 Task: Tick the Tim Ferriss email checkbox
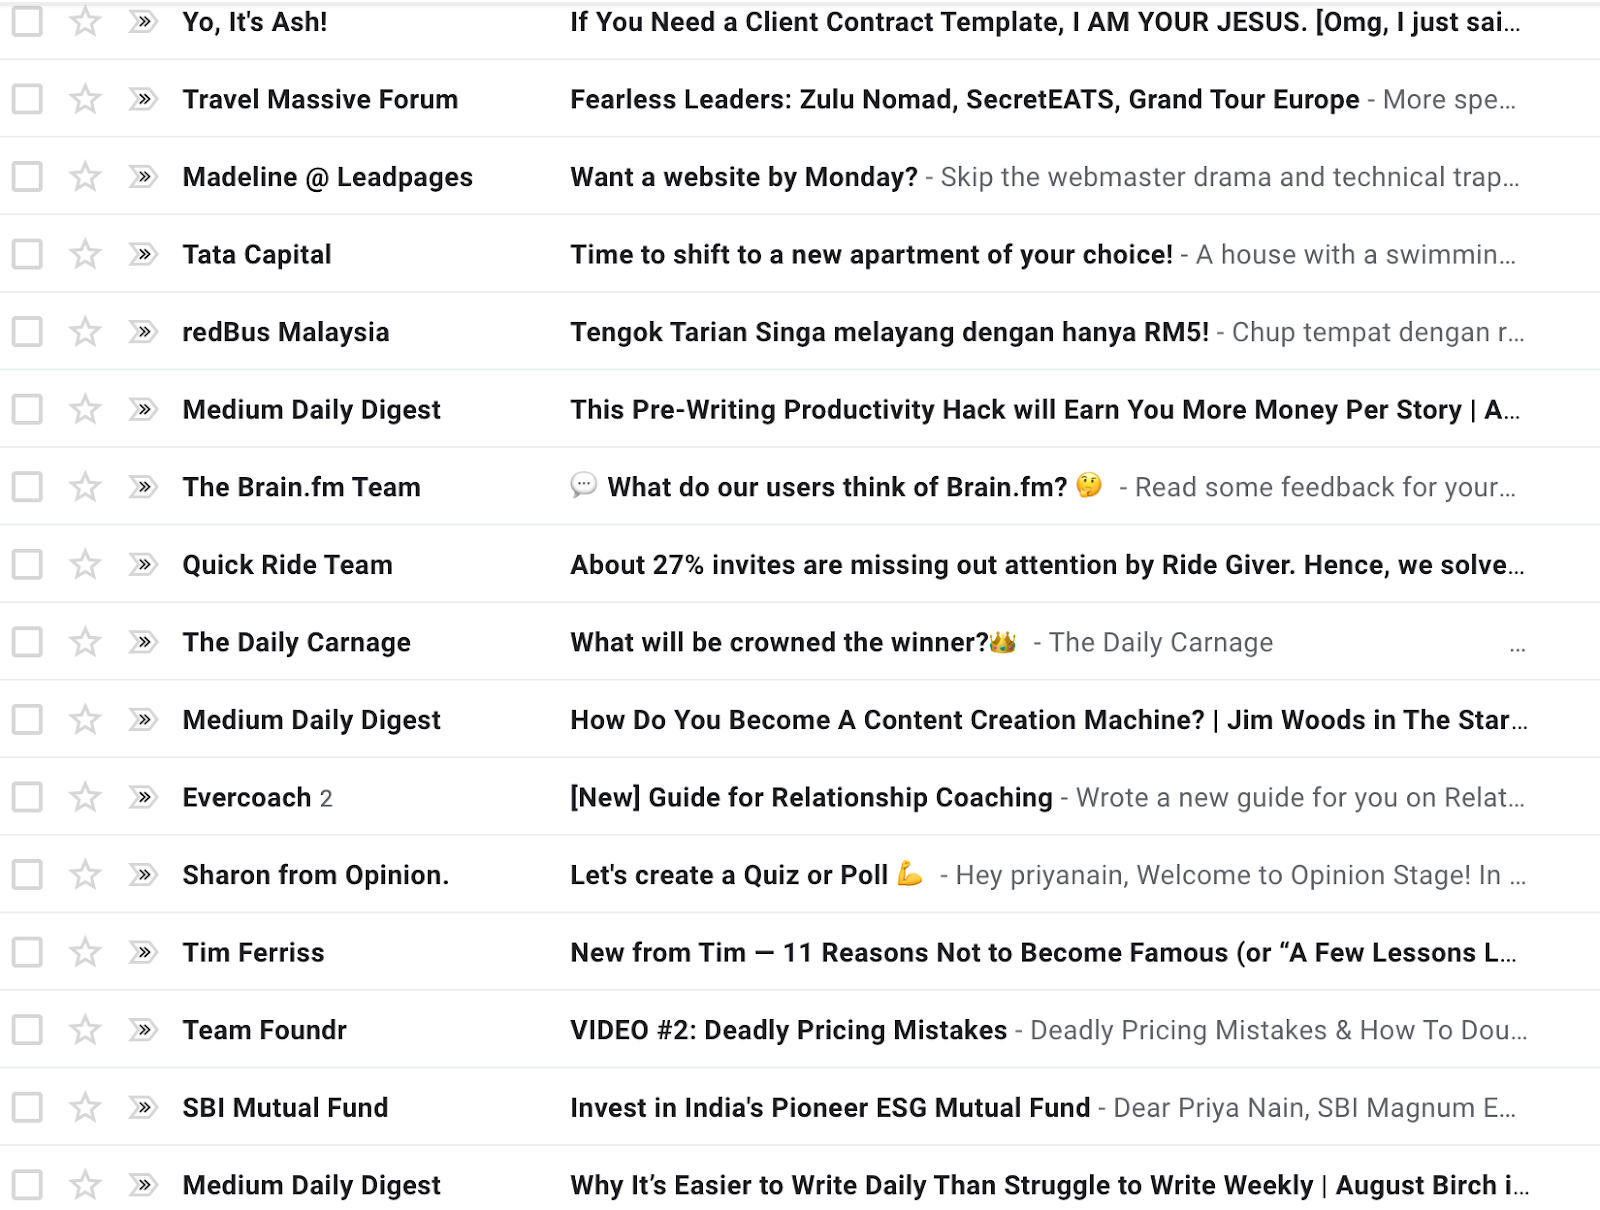tap(27, 952)
